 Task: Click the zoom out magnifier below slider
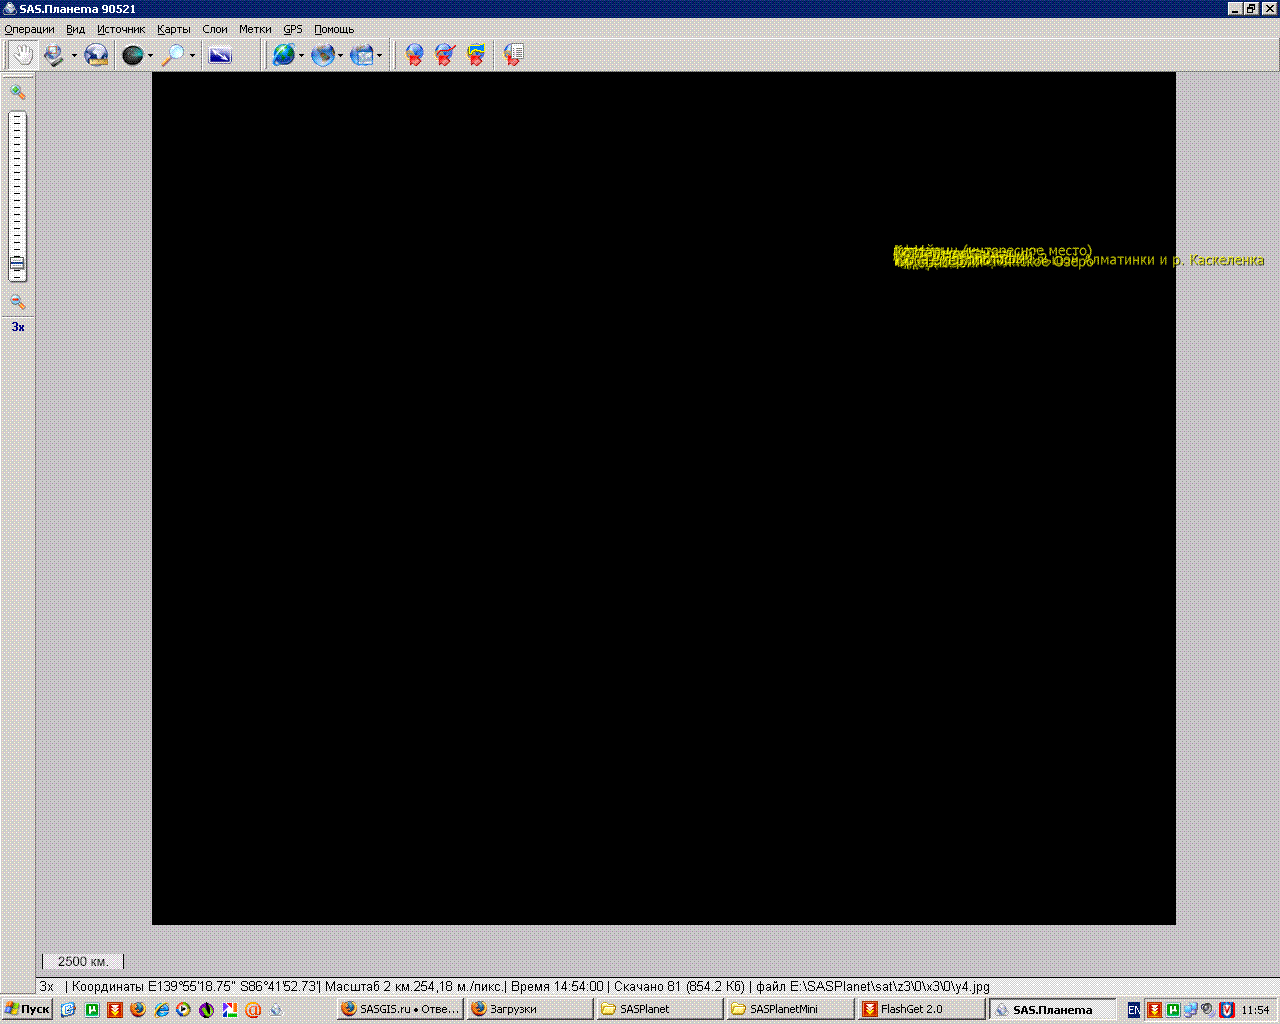coord(17,301)
